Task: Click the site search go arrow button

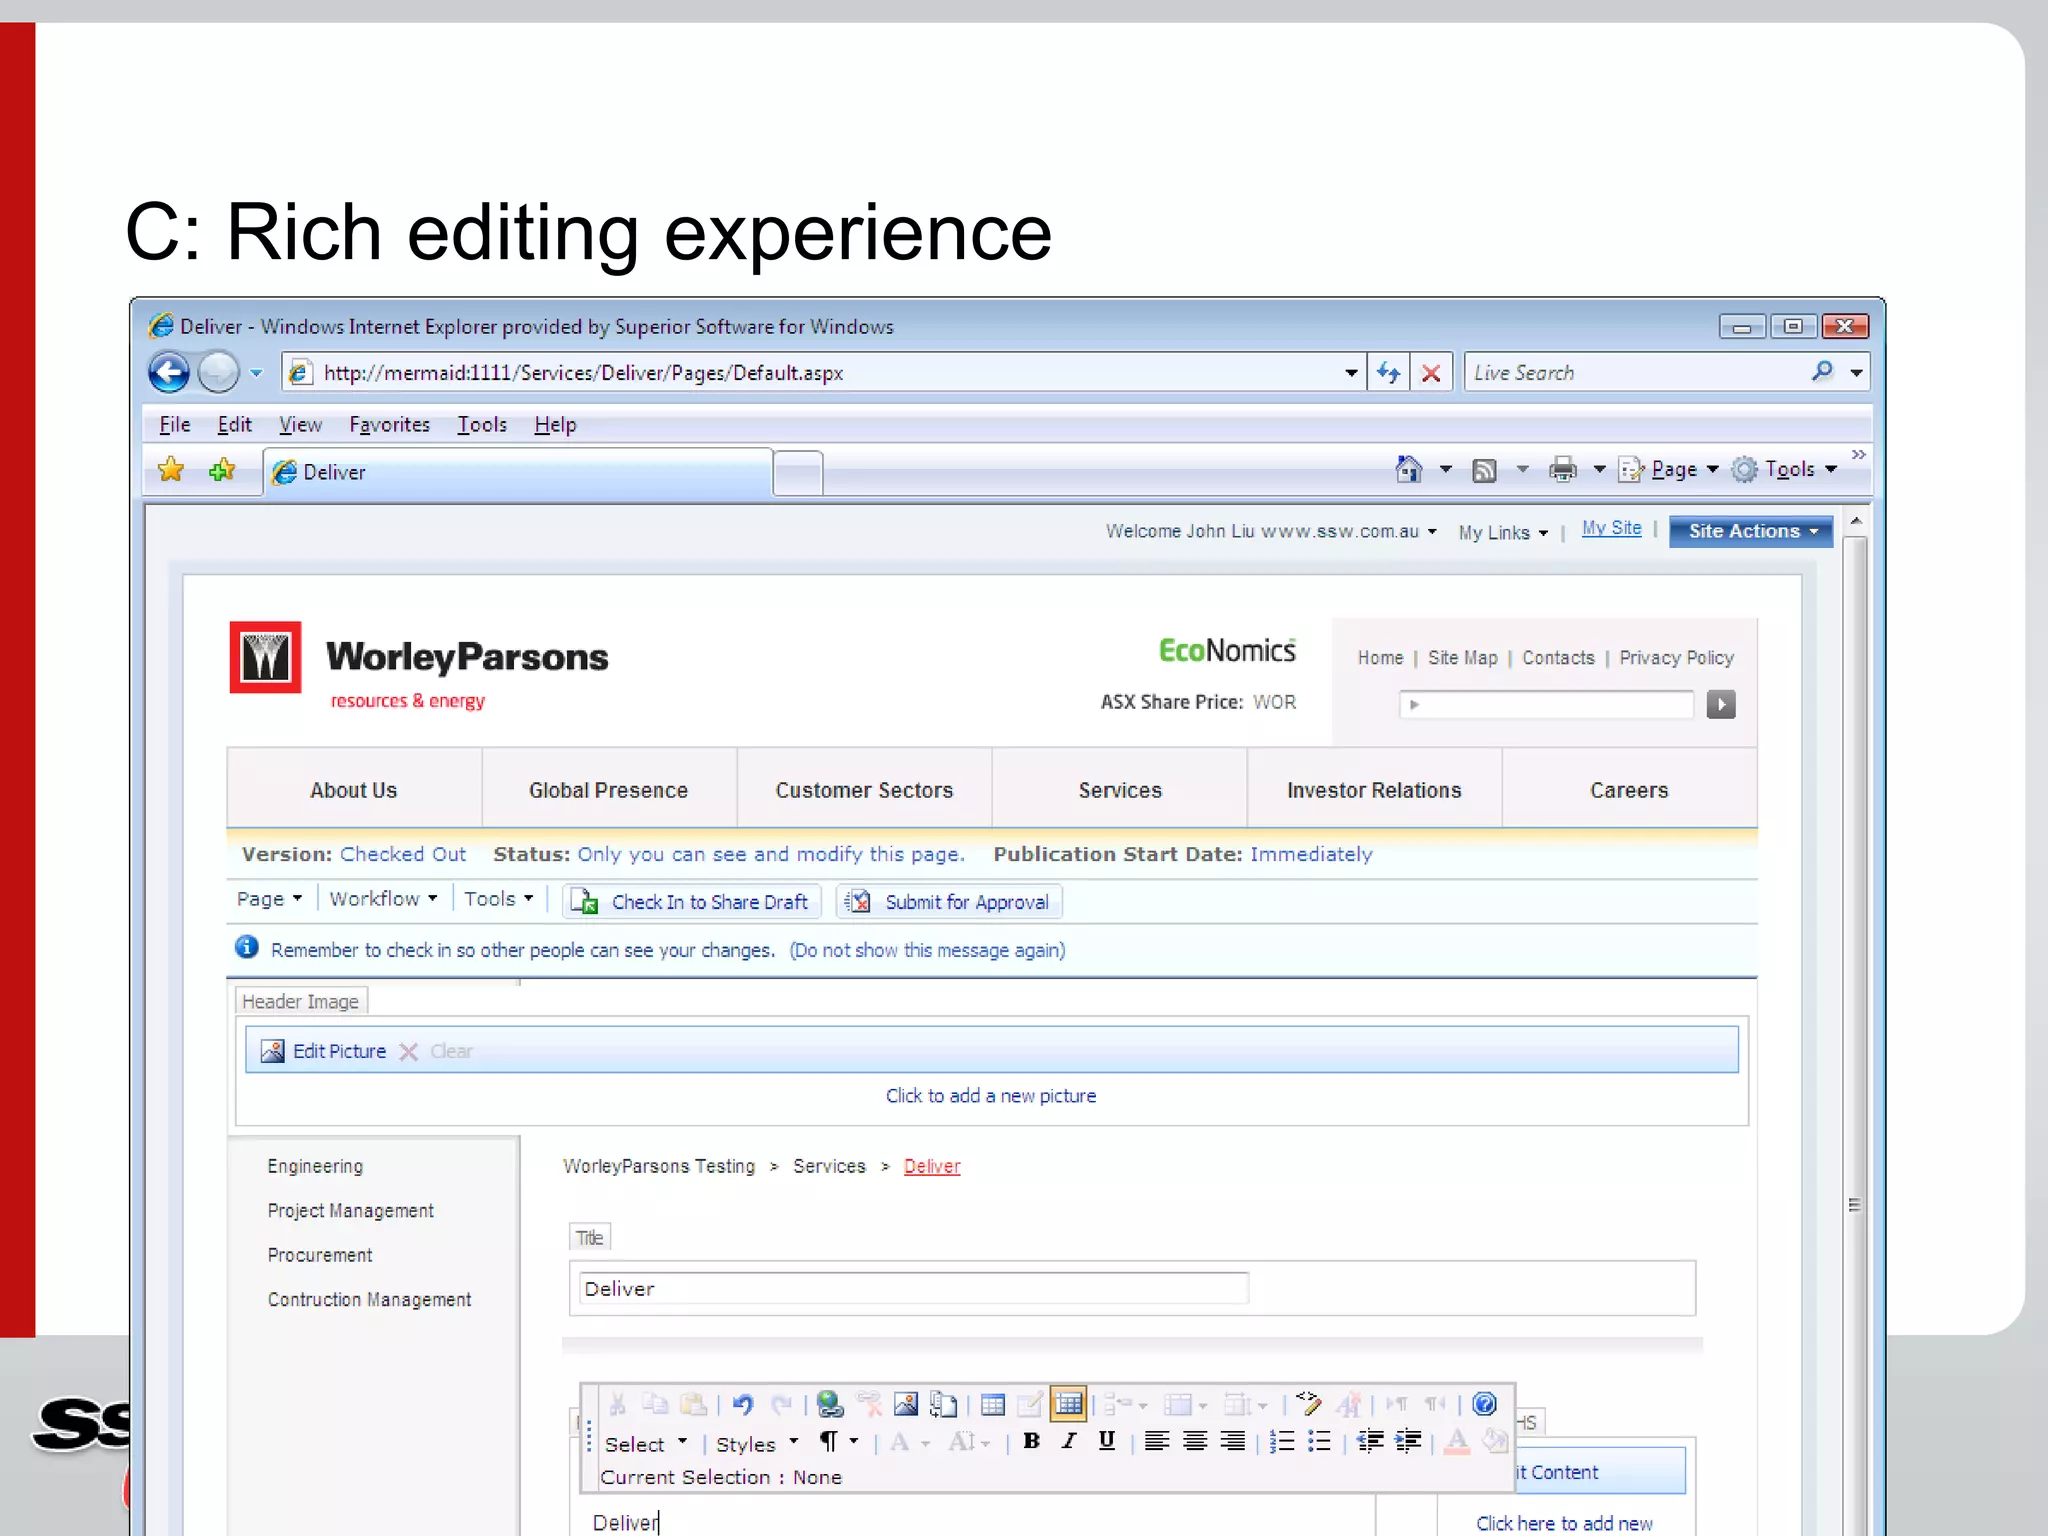Action: (x=1720, y=704)
